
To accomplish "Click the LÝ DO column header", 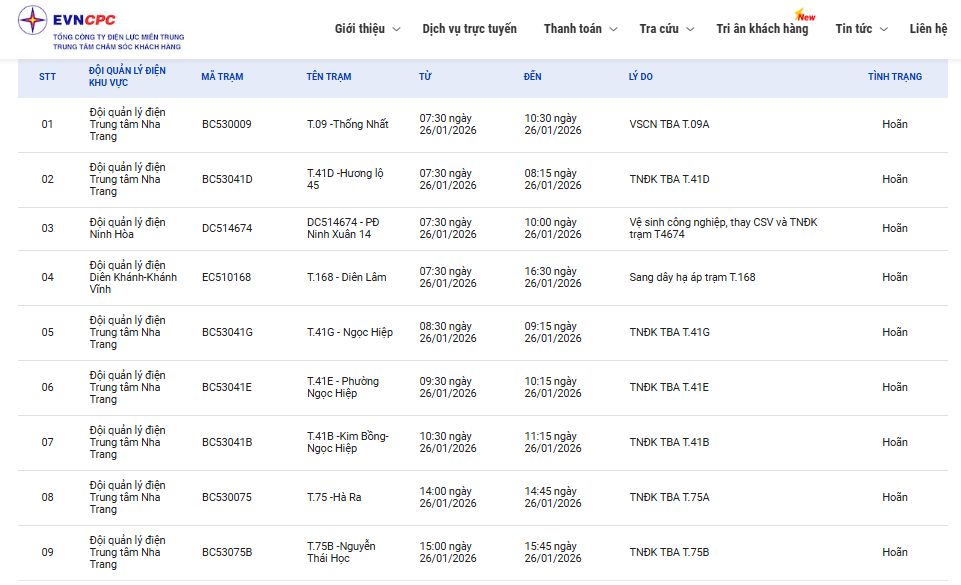I will (x=640, y=77).
